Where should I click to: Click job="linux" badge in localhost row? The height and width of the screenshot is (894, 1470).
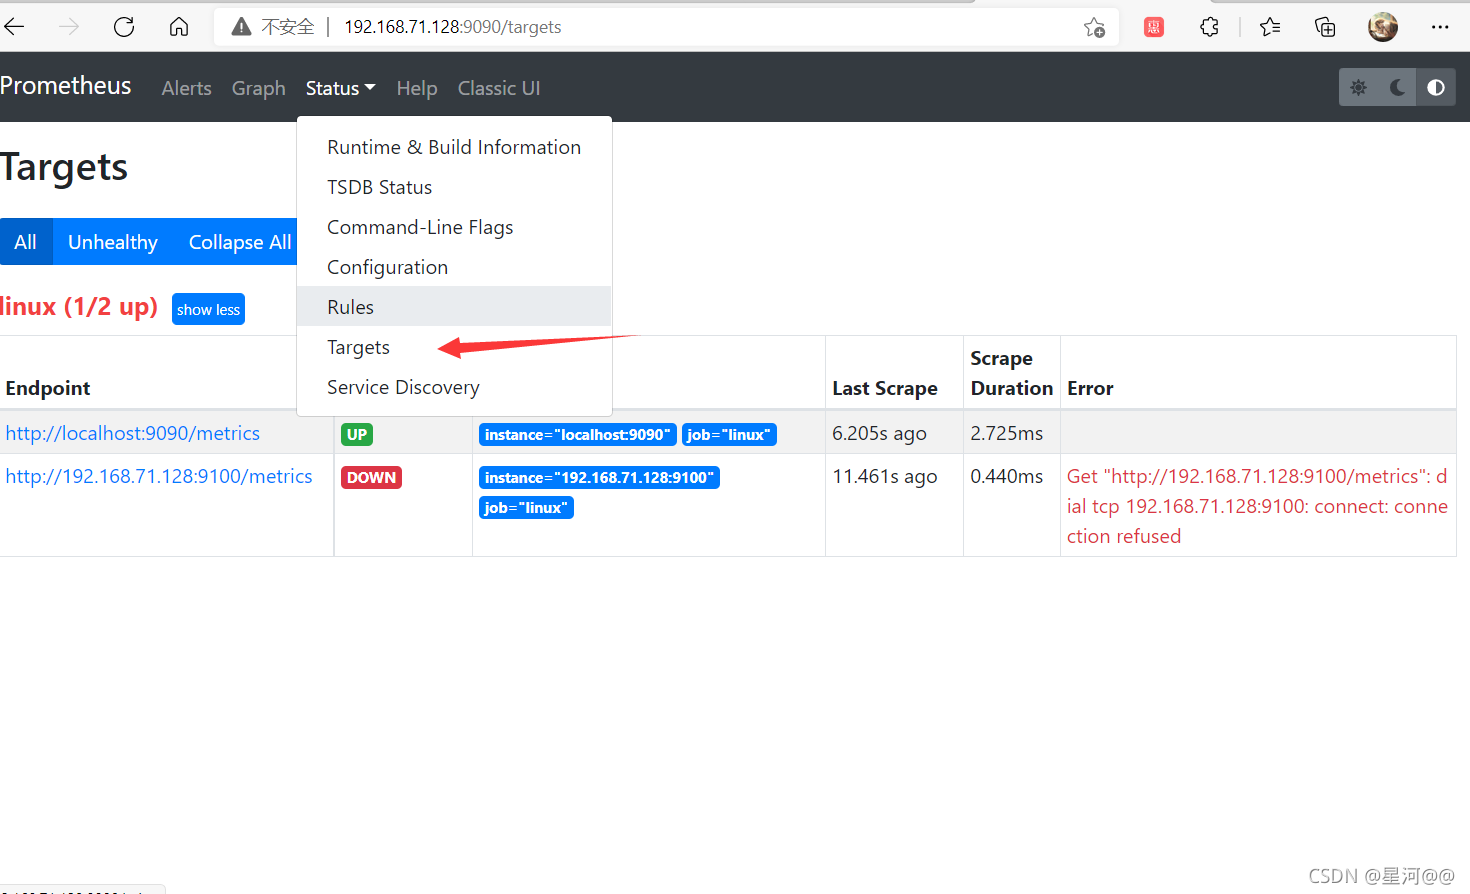pyautogui.click(x=729, y=434)
